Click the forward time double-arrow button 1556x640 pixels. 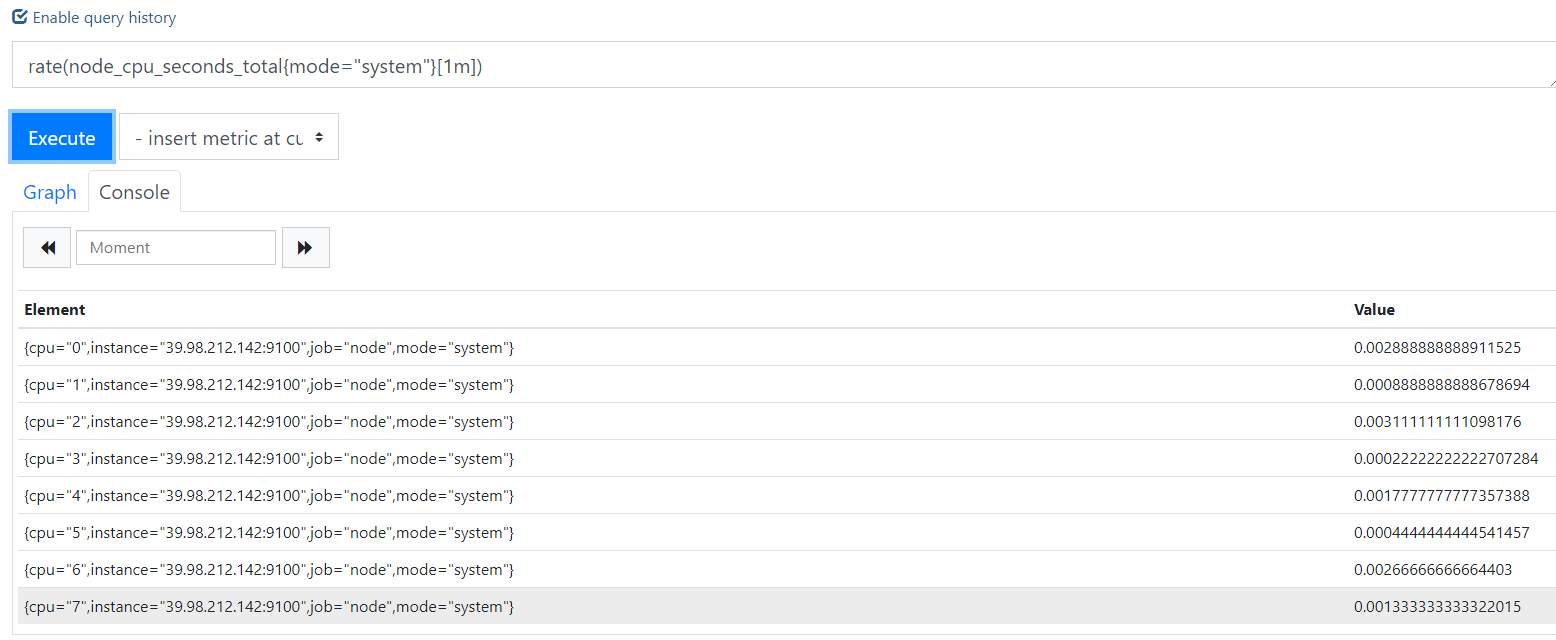coord(306,248)
